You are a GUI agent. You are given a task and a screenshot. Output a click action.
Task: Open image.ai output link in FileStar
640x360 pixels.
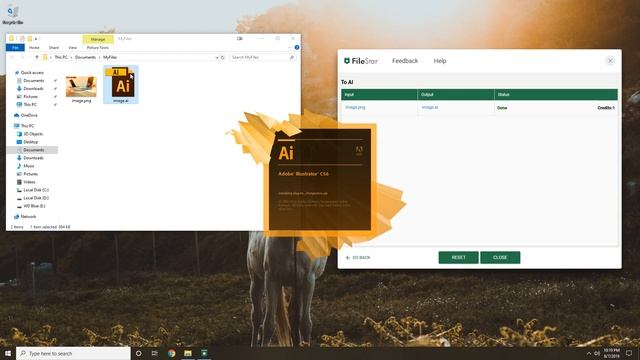click(430, 107)
